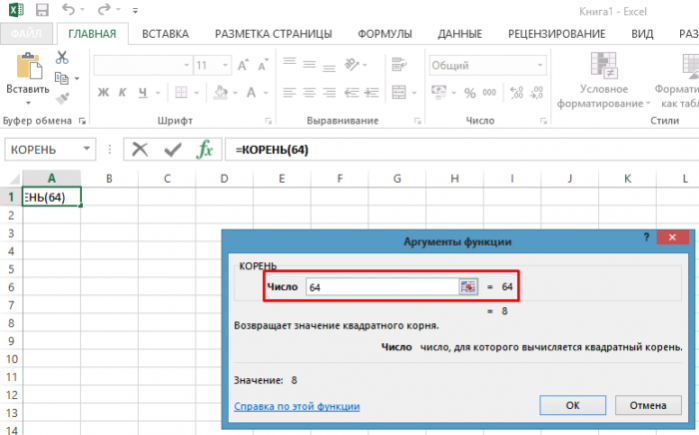This screenshot has height=435, width=699.
Task: Click the Undo arrow icon
Action: [x=68, y=9]
